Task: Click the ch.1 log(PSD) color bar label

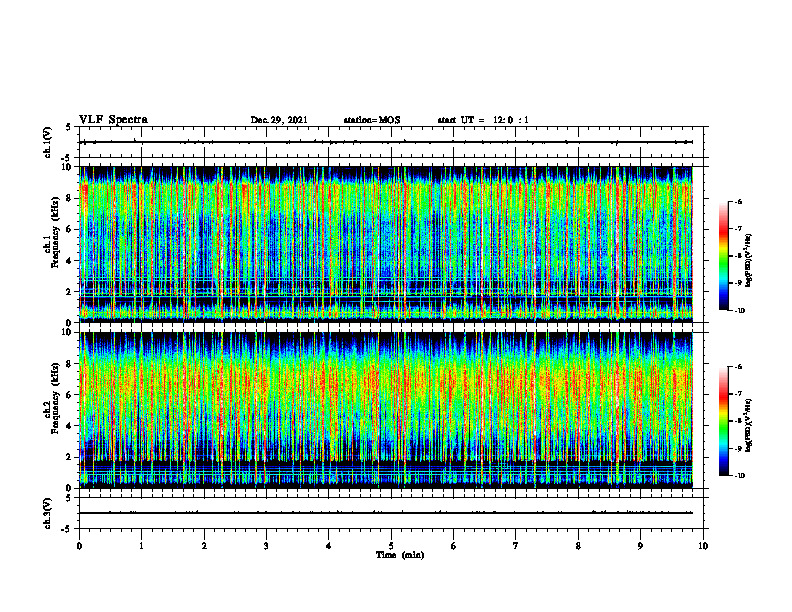Action: tap(749, 260)
